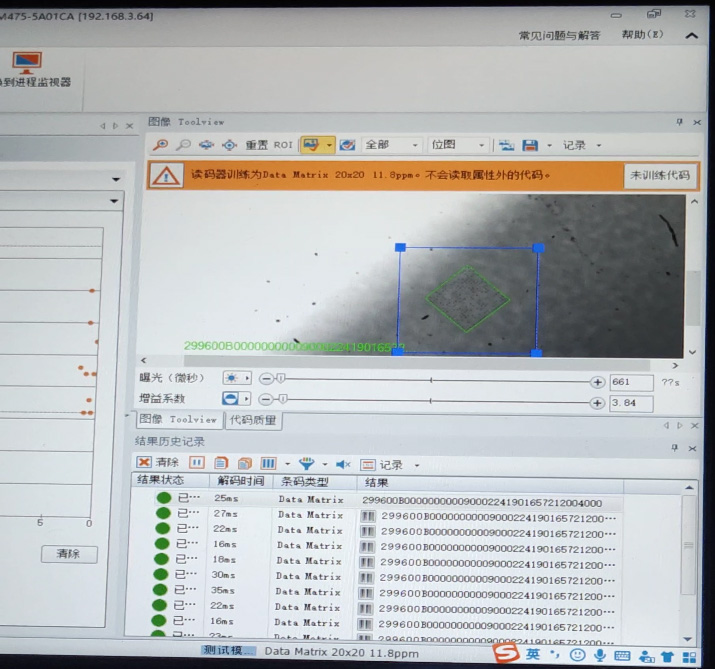Select the result row with 27ms decode time
The image size is (715, 669).
pos(378,516)
